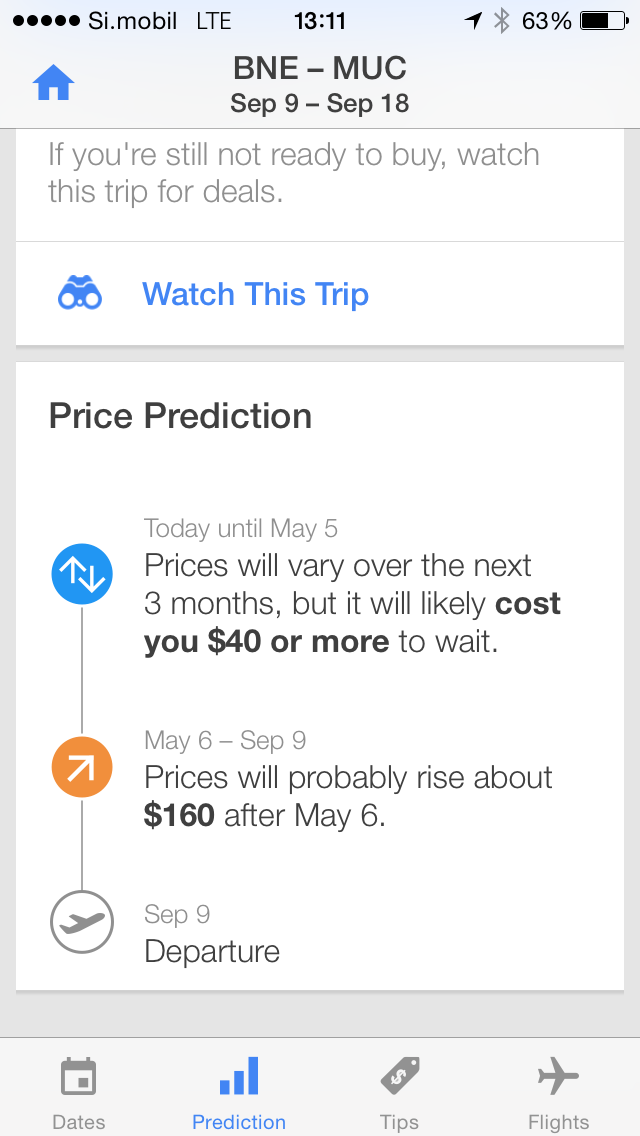Screen dimensions: 640x1136
Task: Tap the Sep 9 – Sep 18 date range
Action: [320, 104]
